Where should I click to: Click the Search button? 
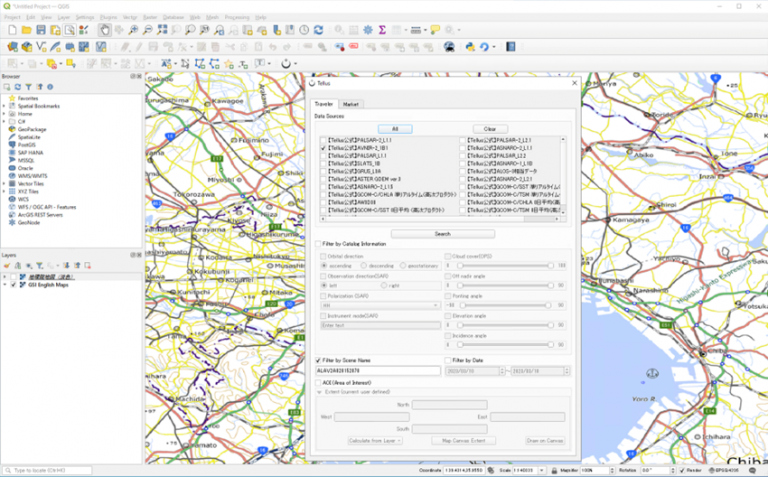[x=443, y=234]
